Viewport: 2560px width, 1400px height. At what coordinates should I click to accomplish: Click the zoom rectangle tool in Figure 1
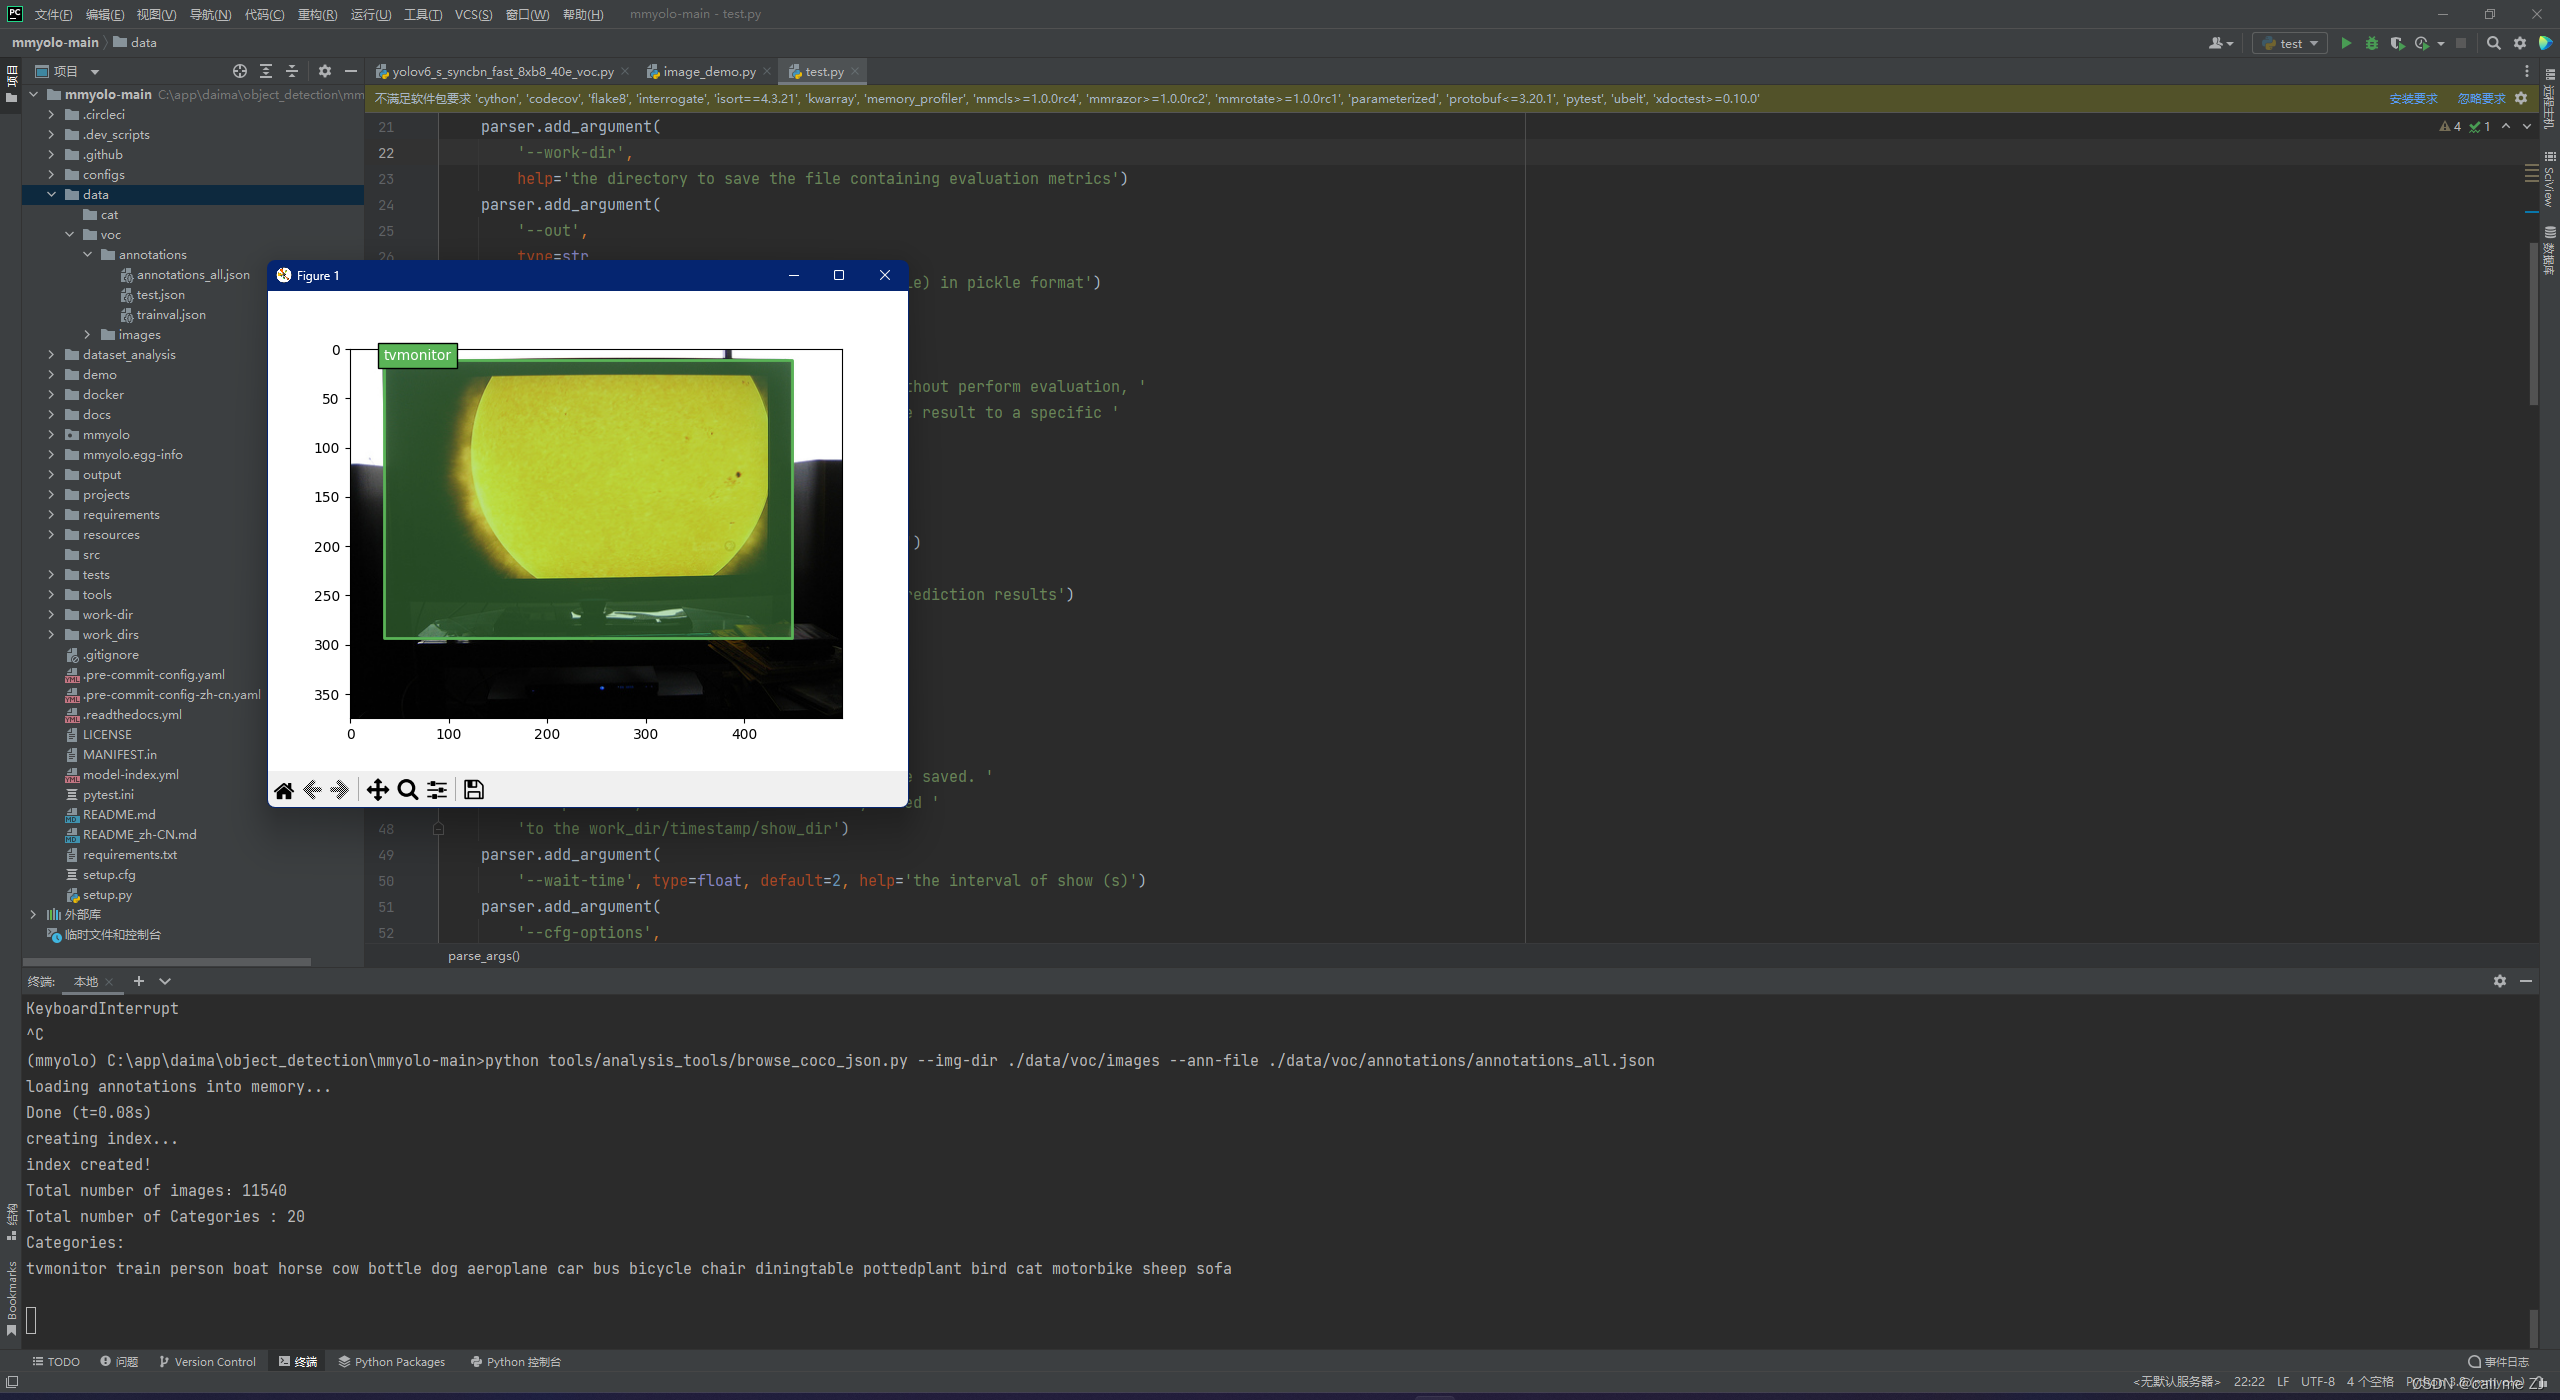(409, 790)
